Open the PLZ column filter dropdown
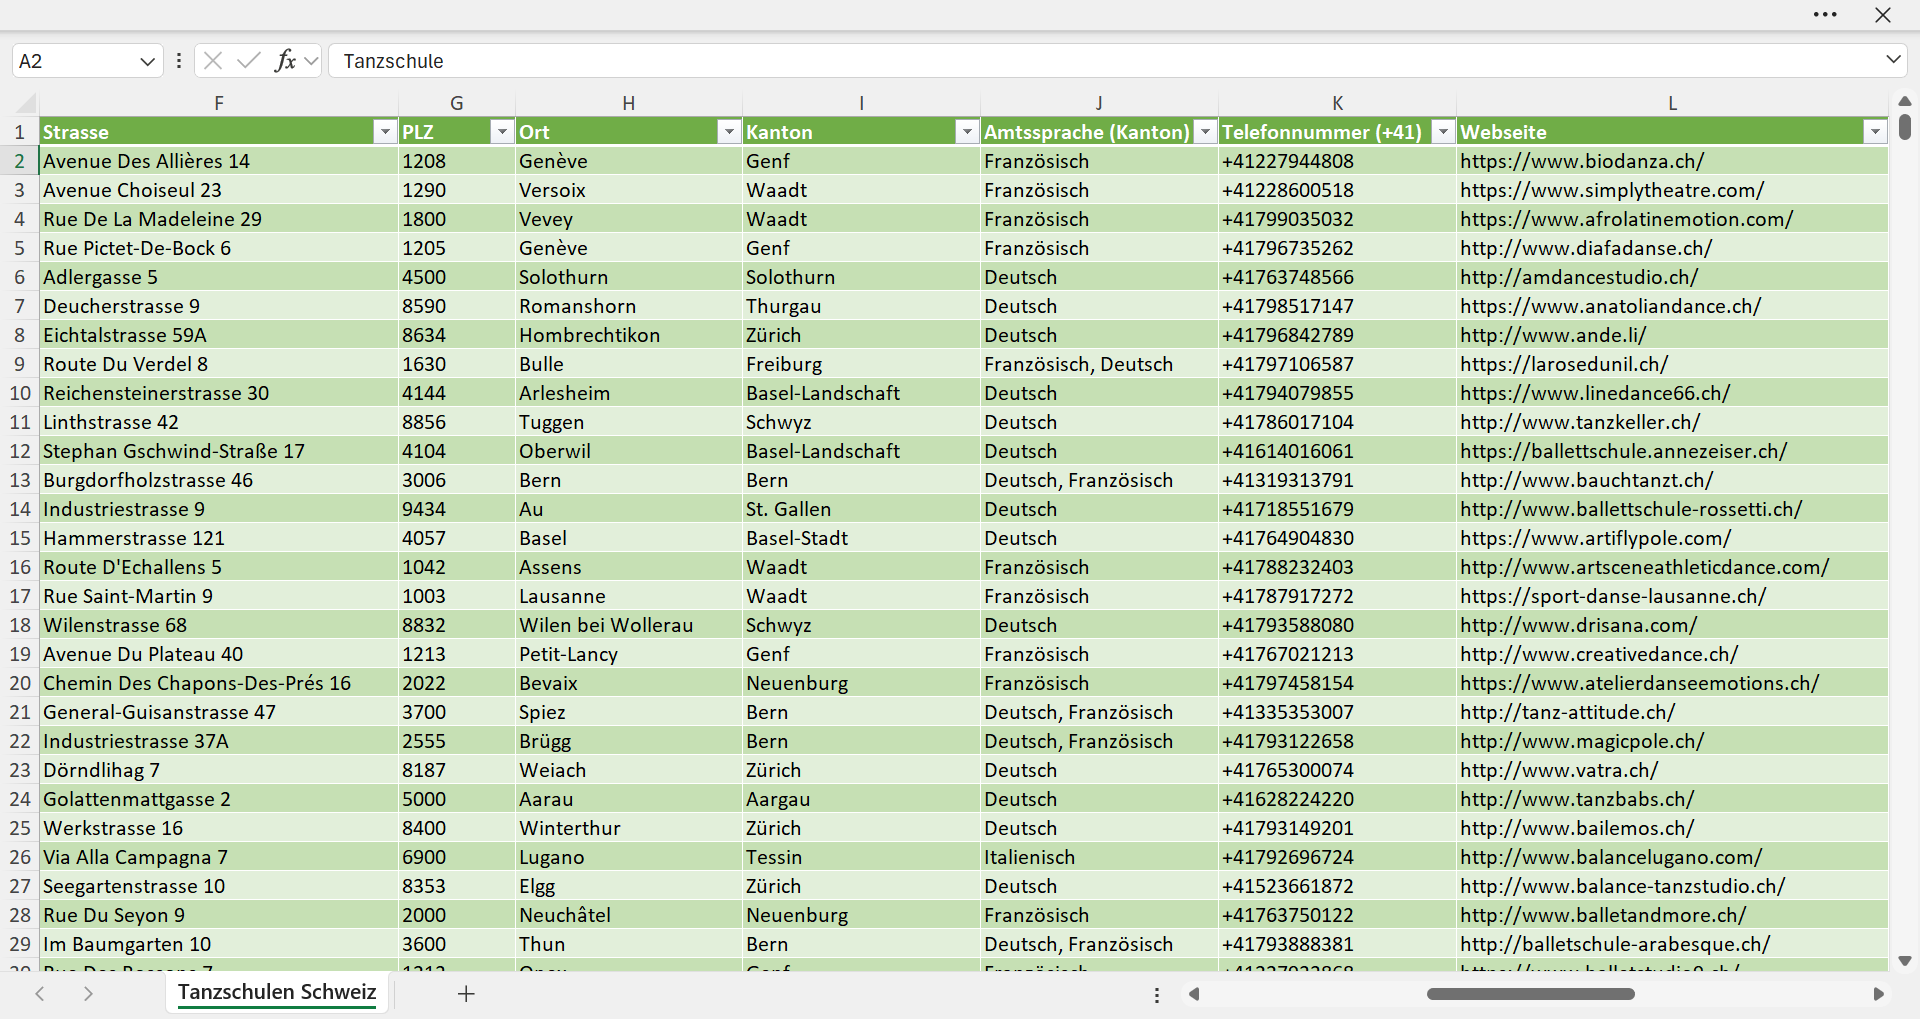The width and height of the screenshot is (1920, 1019). click(502, 132)
